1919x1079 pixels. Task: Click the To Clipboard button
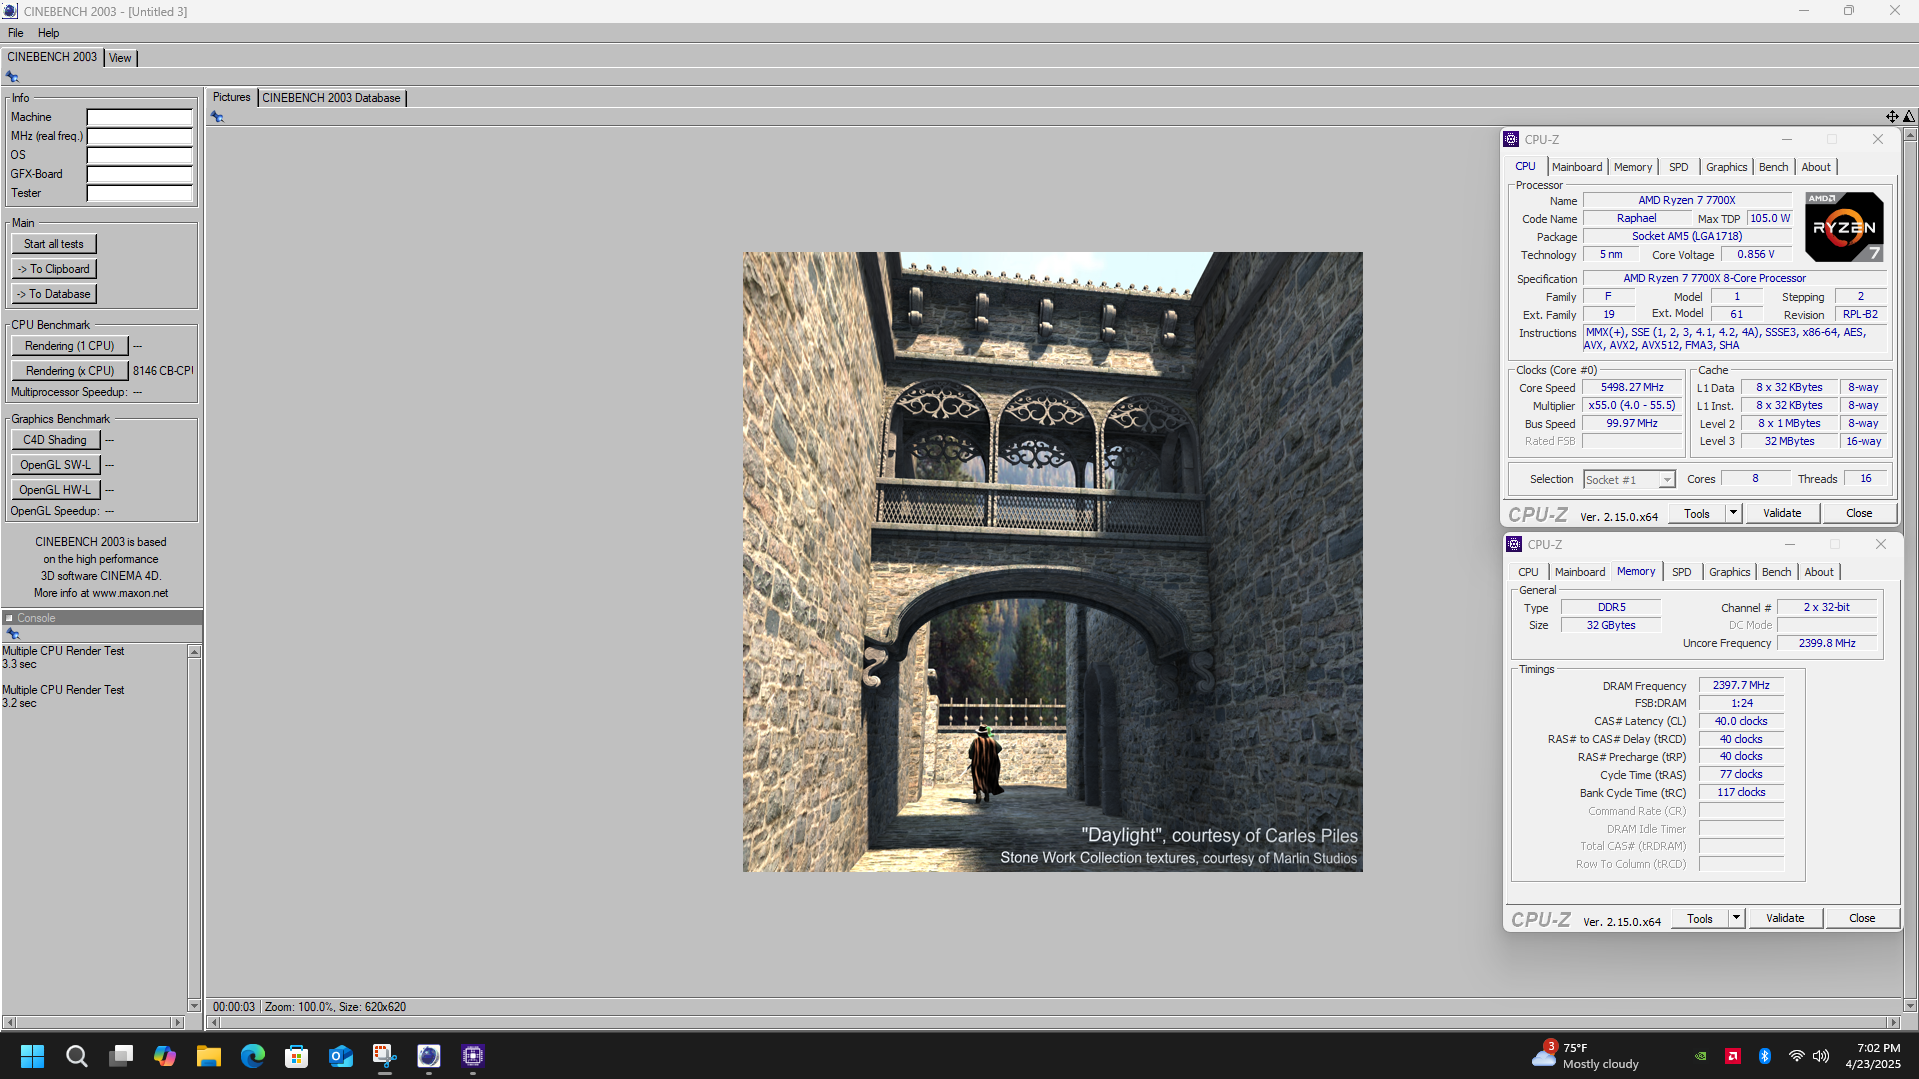pyautogui.click(x=54, y=269)
